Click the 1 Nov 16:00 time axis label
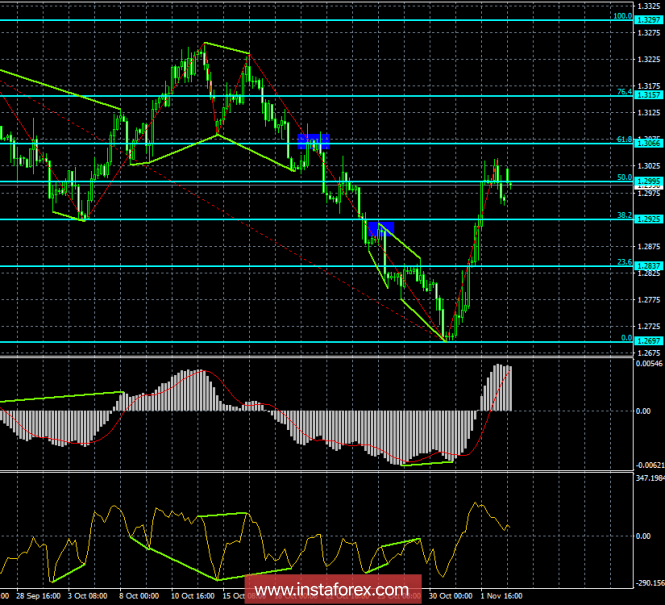The height and width of the screenshot is (605, 665). pos(502,594)
